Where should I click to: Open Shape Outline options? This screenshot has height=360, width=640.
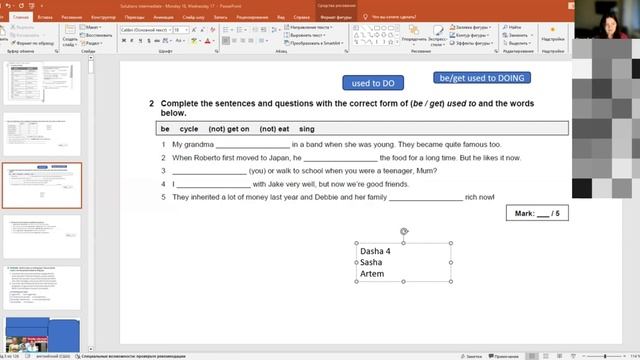coord(469,35)
